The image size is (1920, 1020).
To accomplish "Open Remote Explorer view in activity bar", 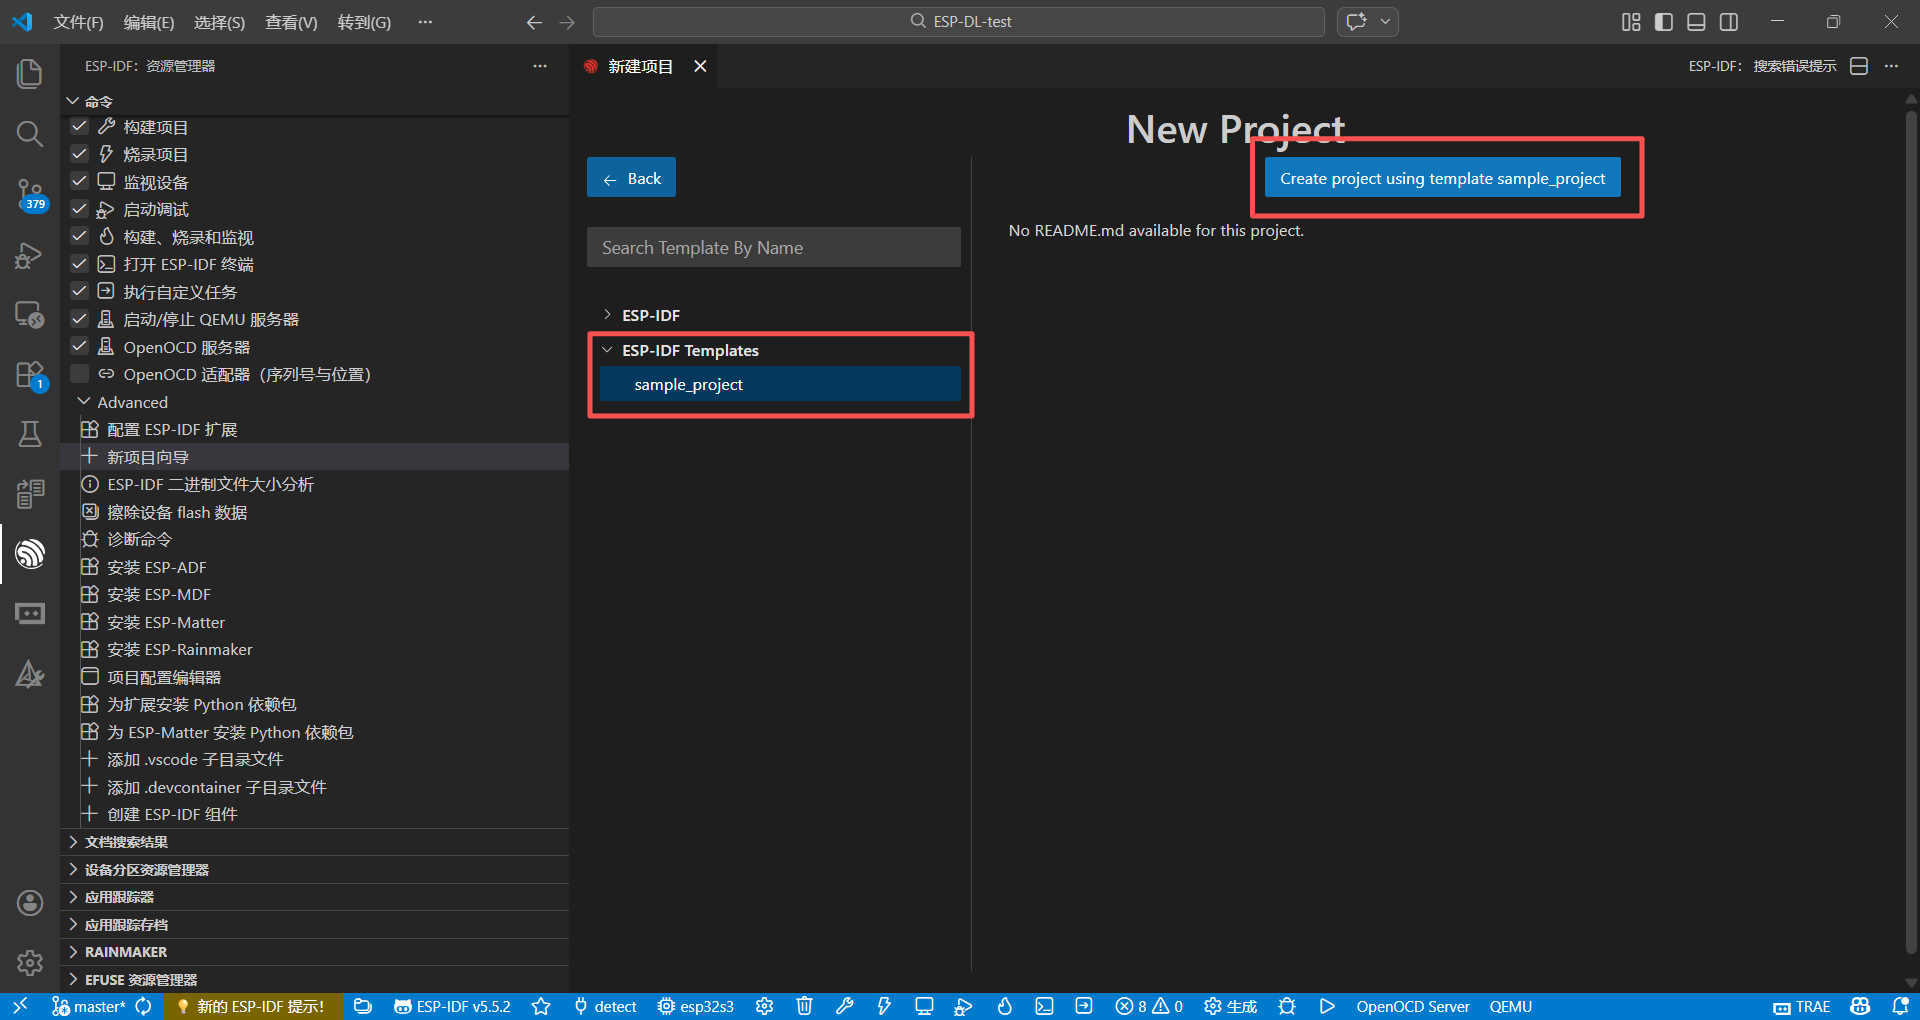I will pos(30,315).
